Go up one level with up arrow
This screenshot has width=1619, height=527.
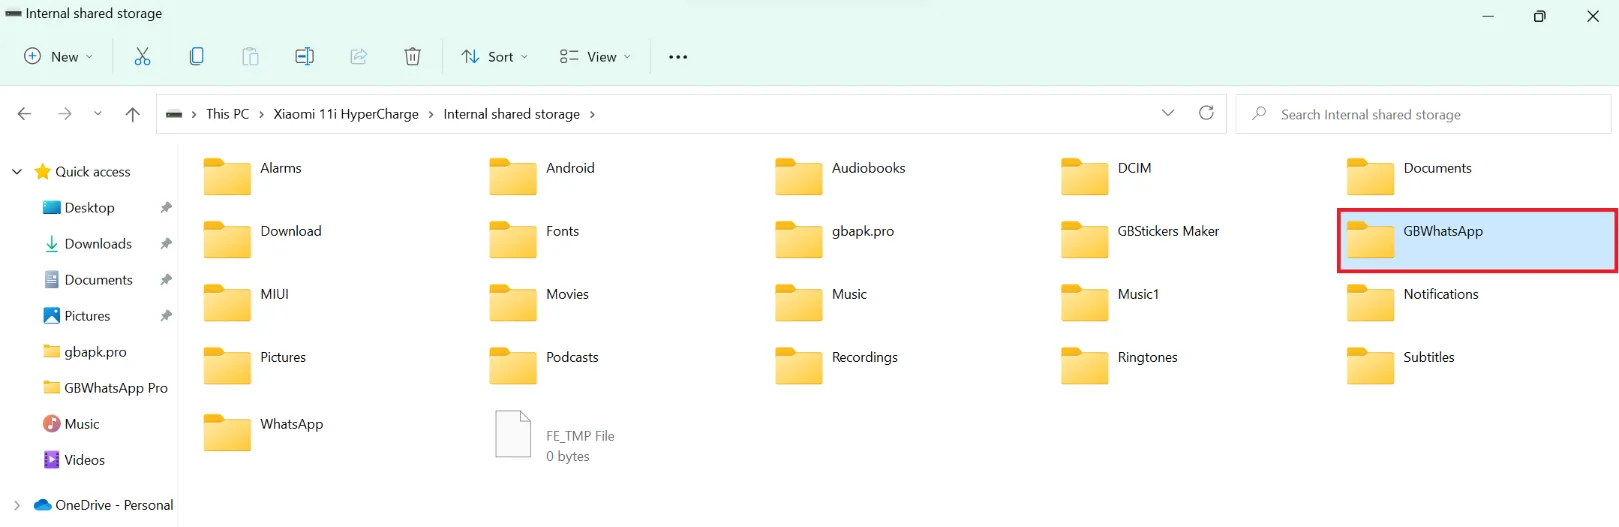coord(132,114)
